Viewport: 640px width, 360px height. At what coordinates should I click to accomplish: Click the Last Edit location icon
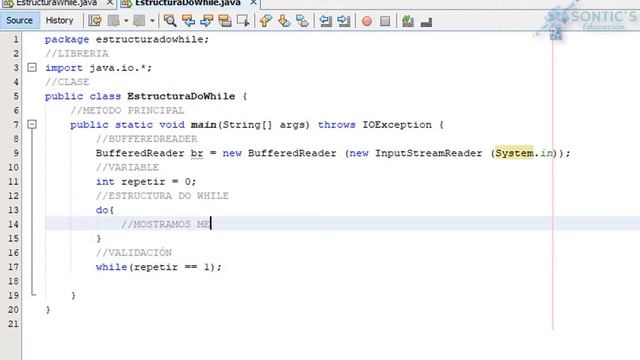95,20
